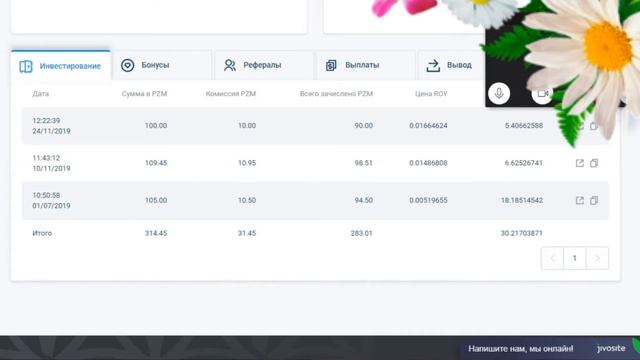Select the 11:43:12 10/11/2019 date cell
Image resolution: width=640 pixels, height=360 pixels.
pos(51,163)
